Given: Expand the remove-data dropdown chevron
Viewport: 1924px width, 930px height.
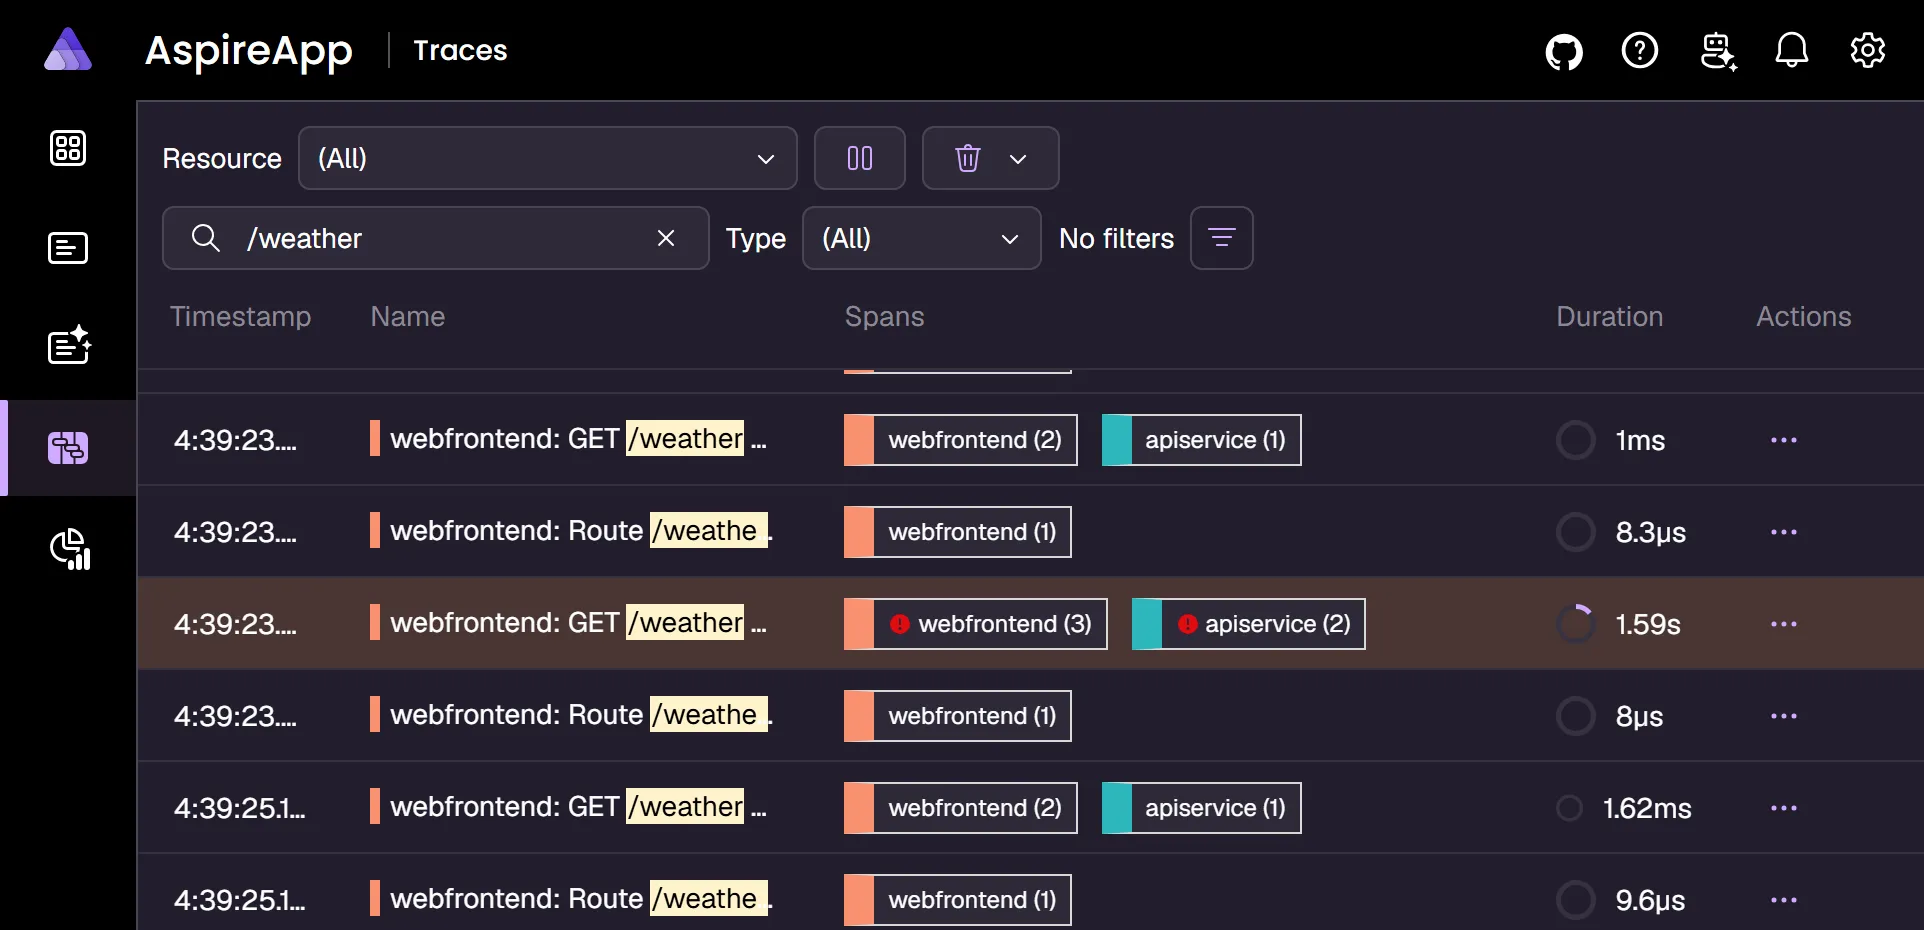Looking at the screenshot, I should pyautogui.click(x=1018, y=159).
